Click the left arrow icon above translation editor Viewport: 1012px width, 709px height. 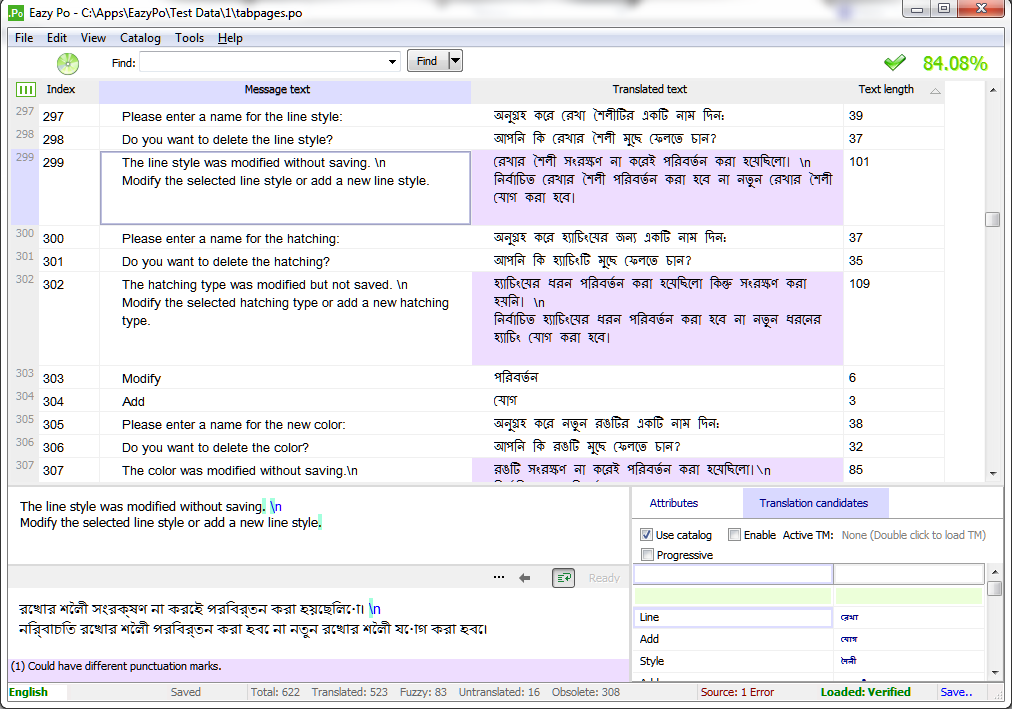point(525,578)
